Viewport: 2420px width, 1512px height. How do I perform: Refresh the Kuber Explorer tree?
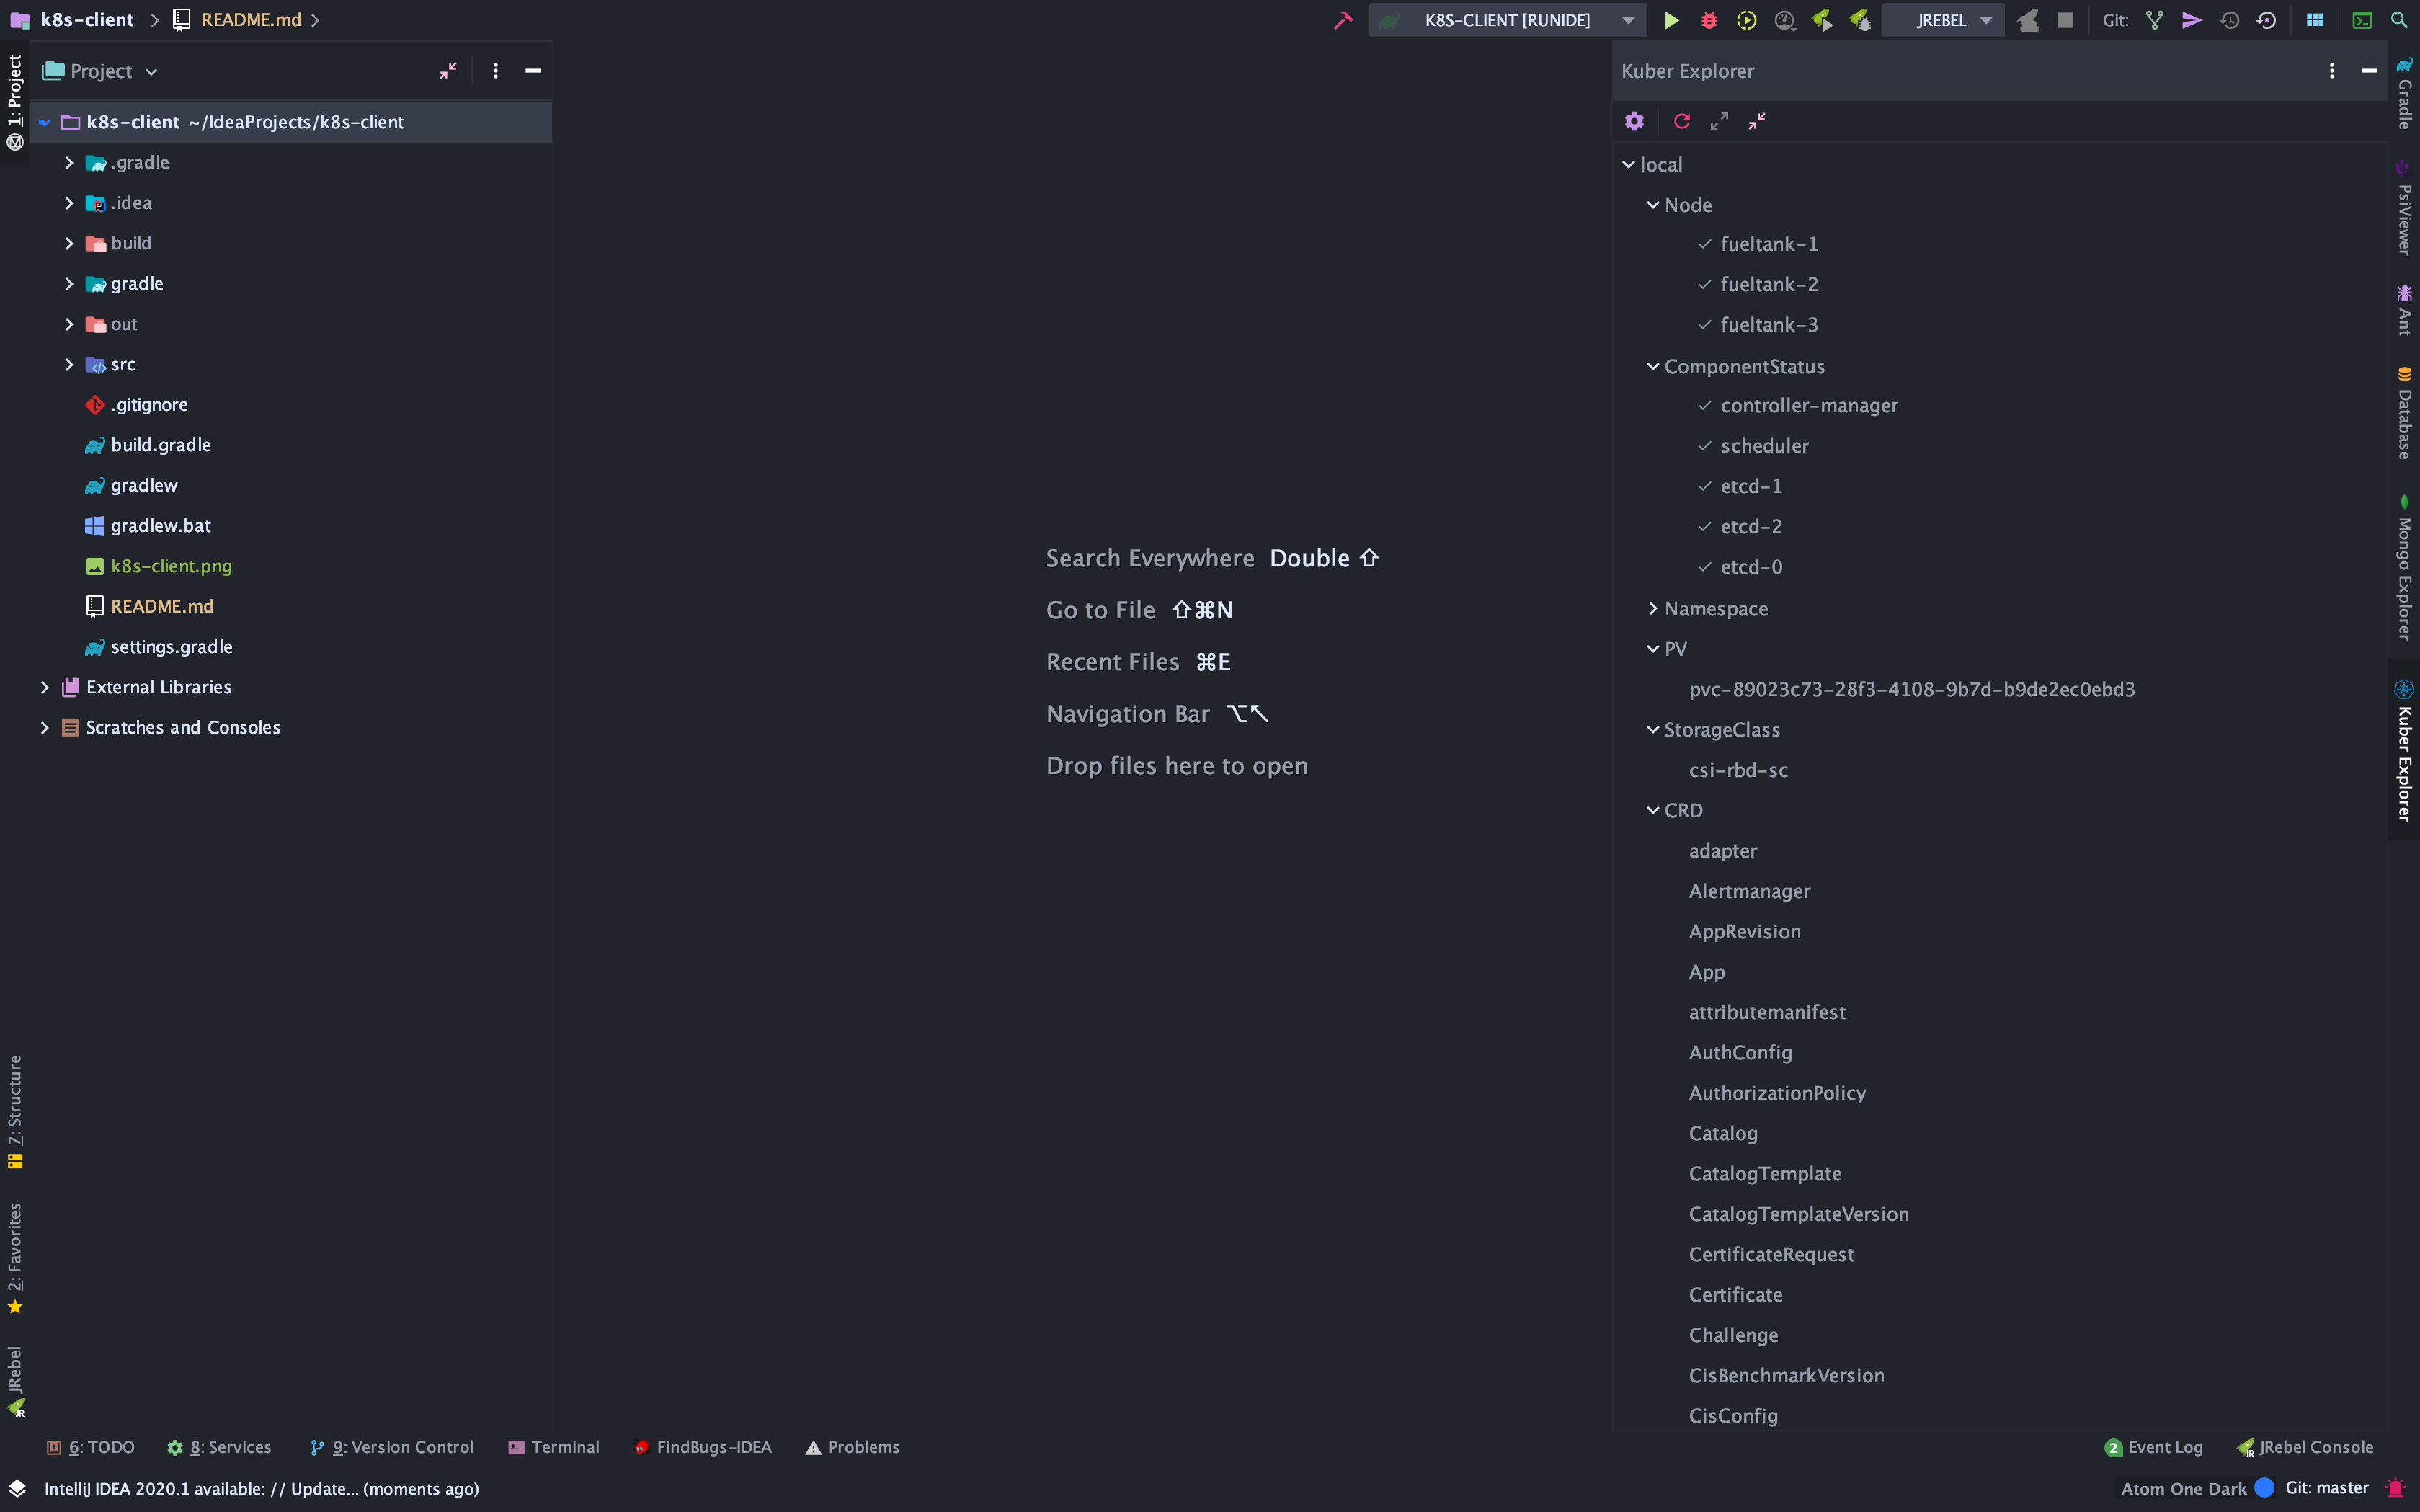[1682, 121]
